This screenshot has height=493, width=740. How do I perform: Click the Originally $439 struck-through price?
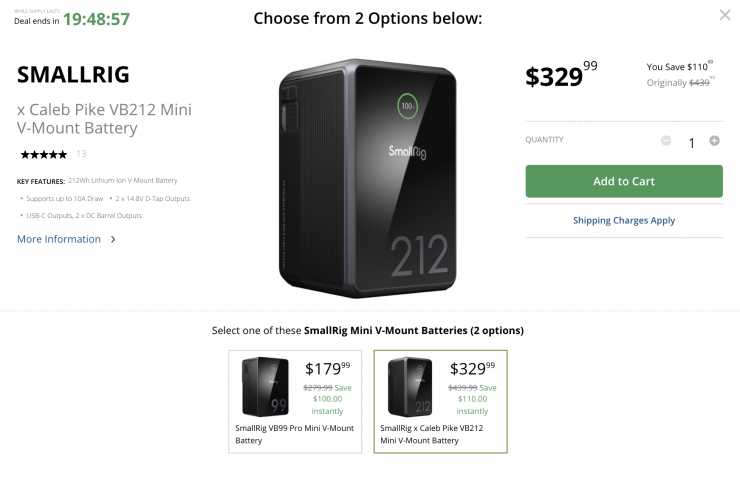pos(679,83)
